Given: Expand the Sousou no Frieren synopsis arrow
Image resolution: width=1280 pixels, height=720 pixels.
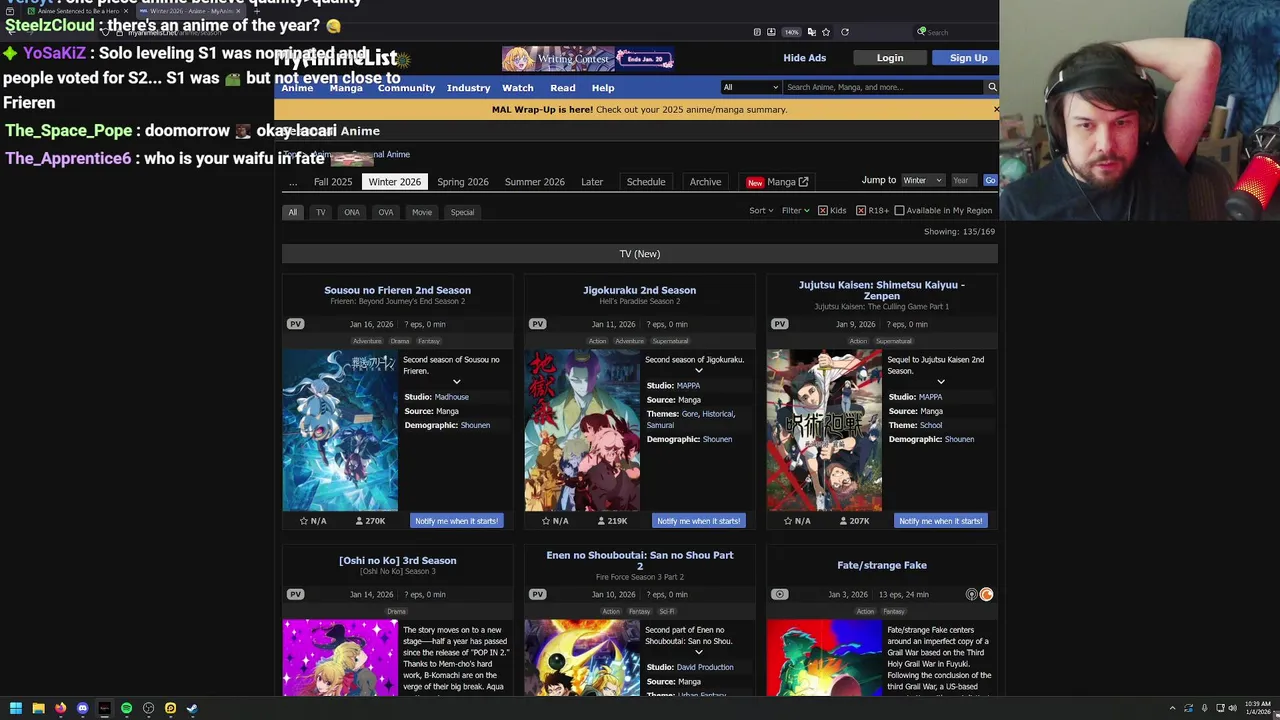Looking at the screenshot, I should coord(456,381).
